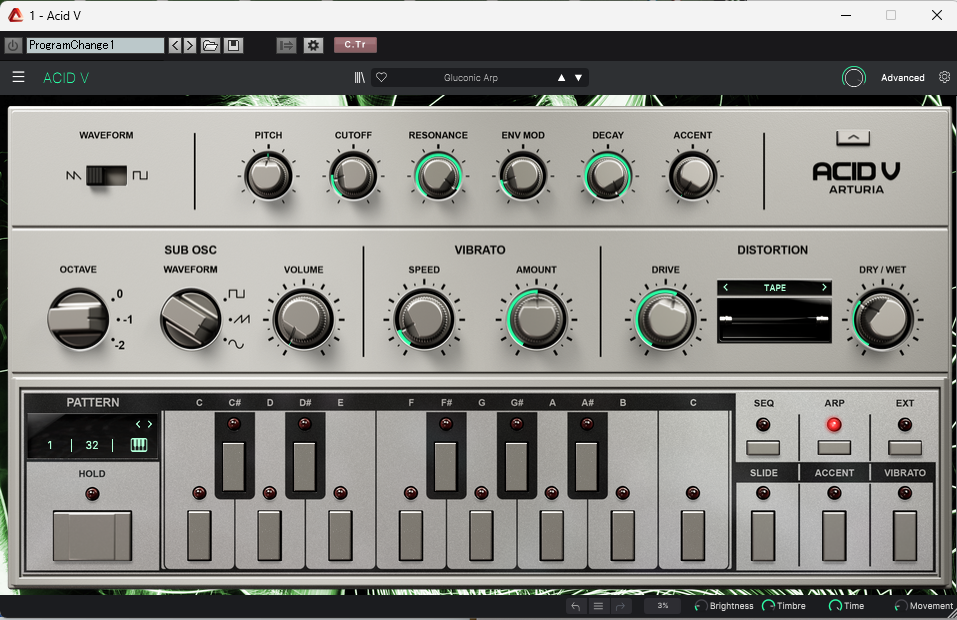This screenshot has width=957, height=620.
Task: Click the Timbre macro knob
Action: 768,606
